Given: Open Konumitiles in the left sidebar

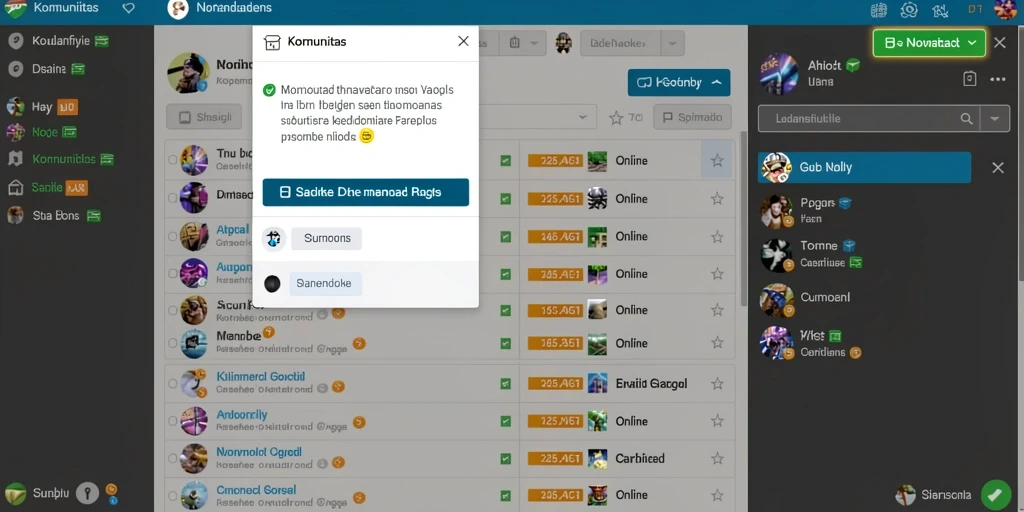Looking at the screenshot, I should point(63,159).
